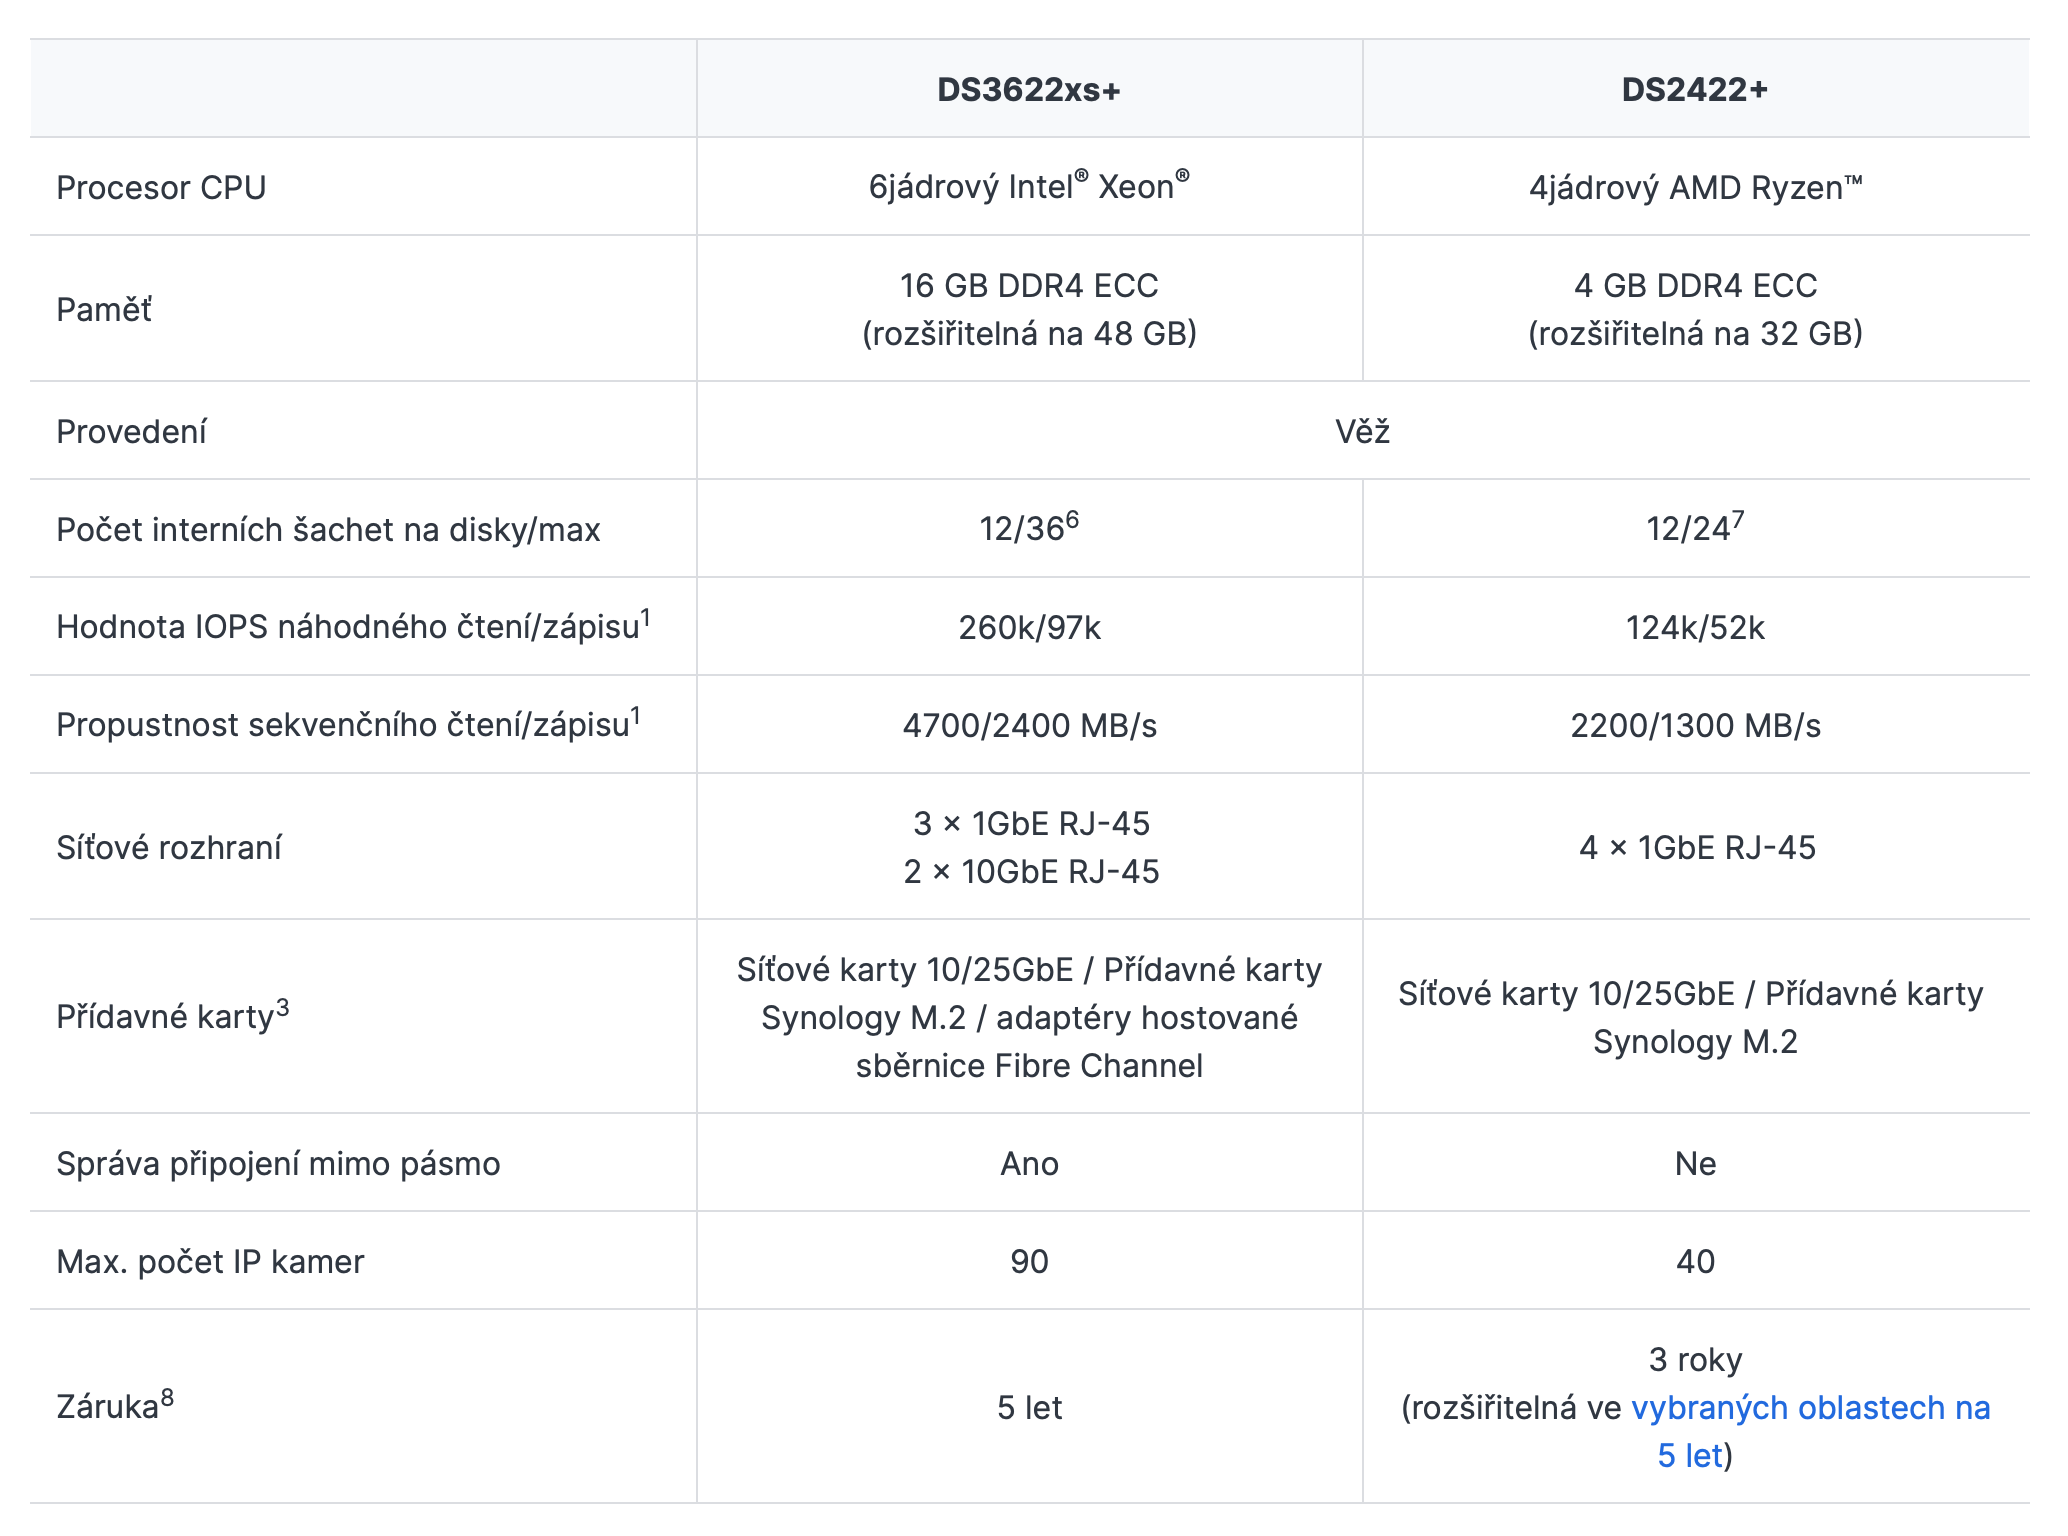
Task: Click the "4jádrový AMD Ryzen" cell
Action: 1694,188
